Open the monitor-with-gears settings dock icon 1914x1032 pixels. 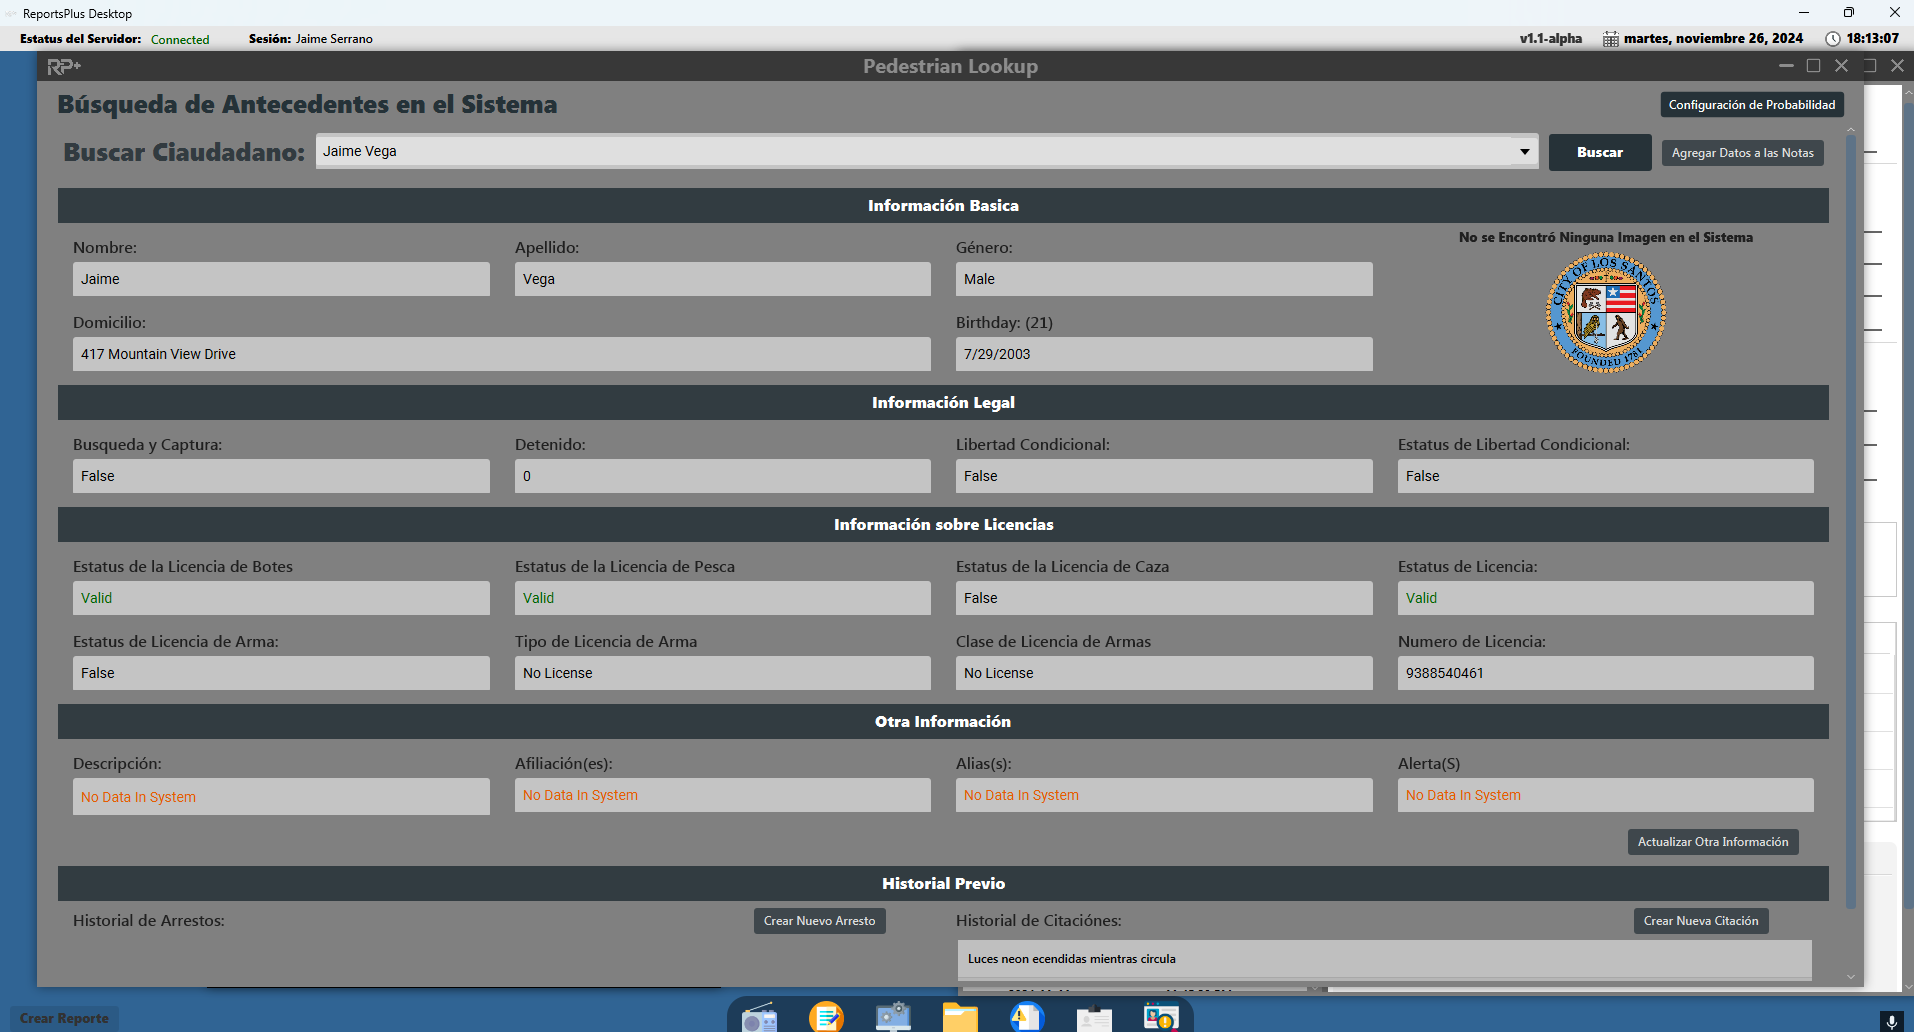click(x=893, y=1017)
